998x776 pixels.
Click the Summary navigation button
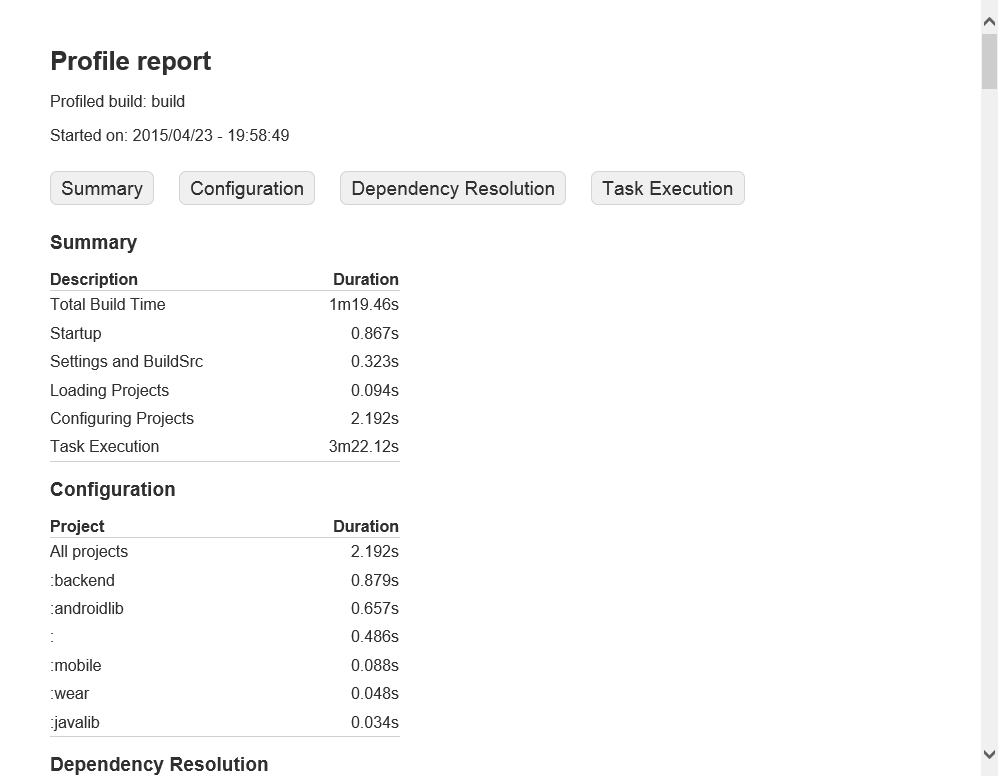(x=101, y=188)
